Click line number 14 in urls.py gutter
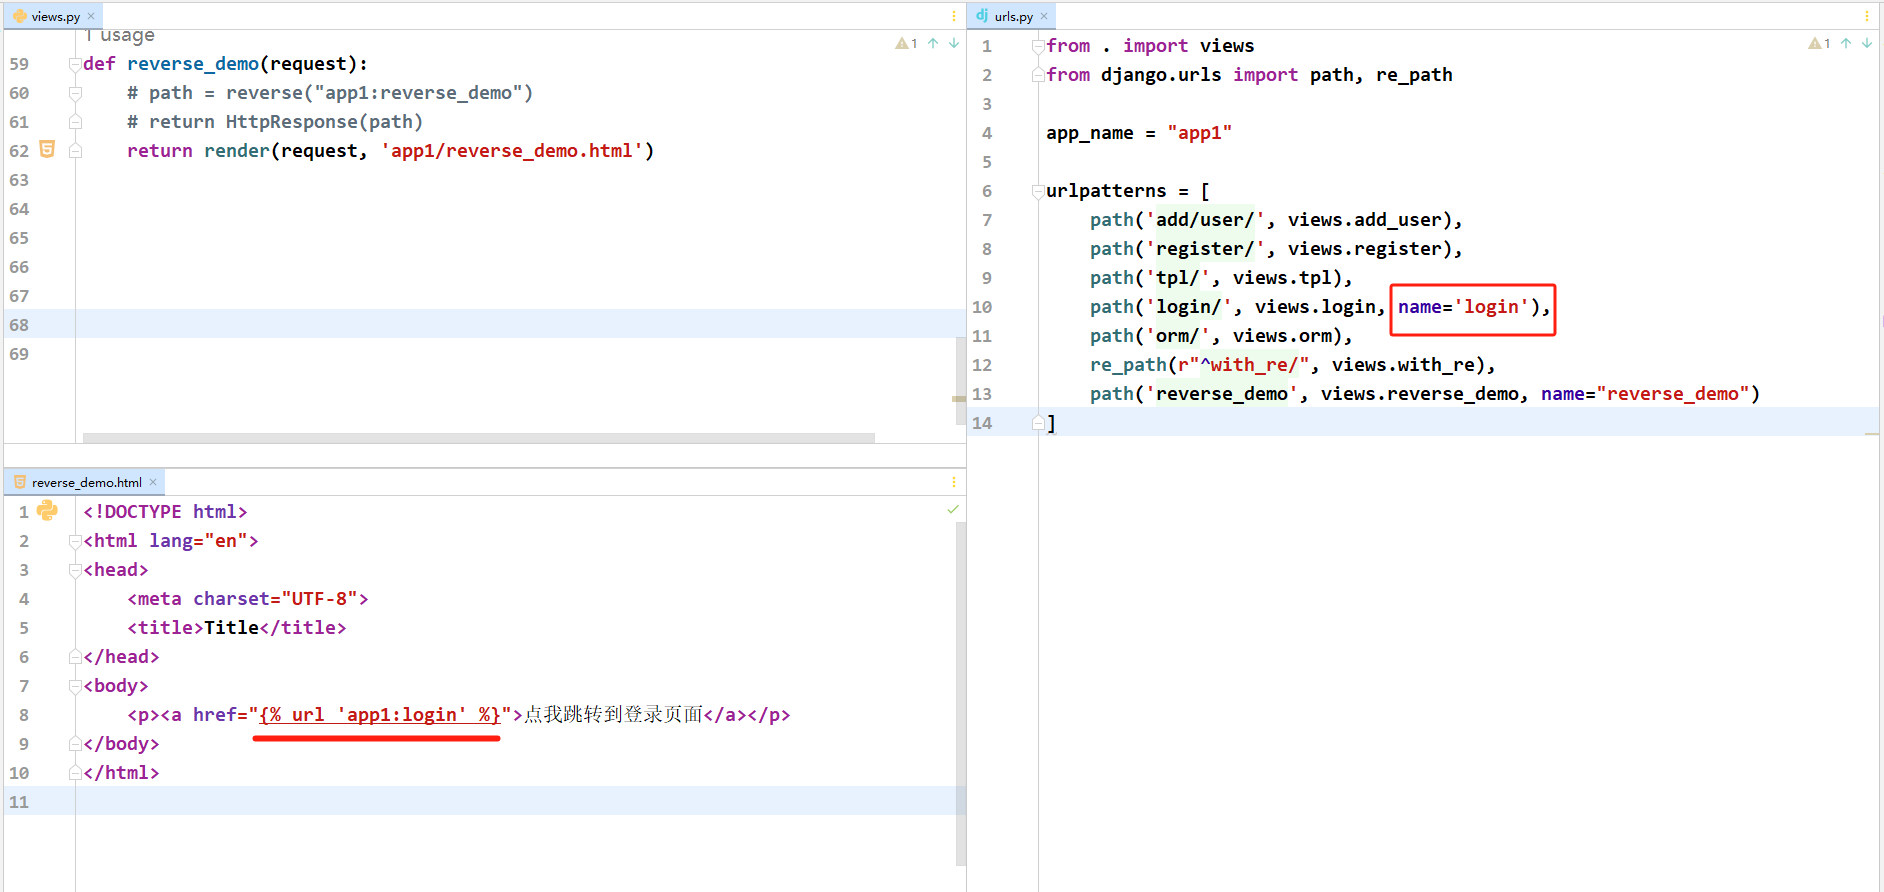1884x892 pixels. [982, 423]
